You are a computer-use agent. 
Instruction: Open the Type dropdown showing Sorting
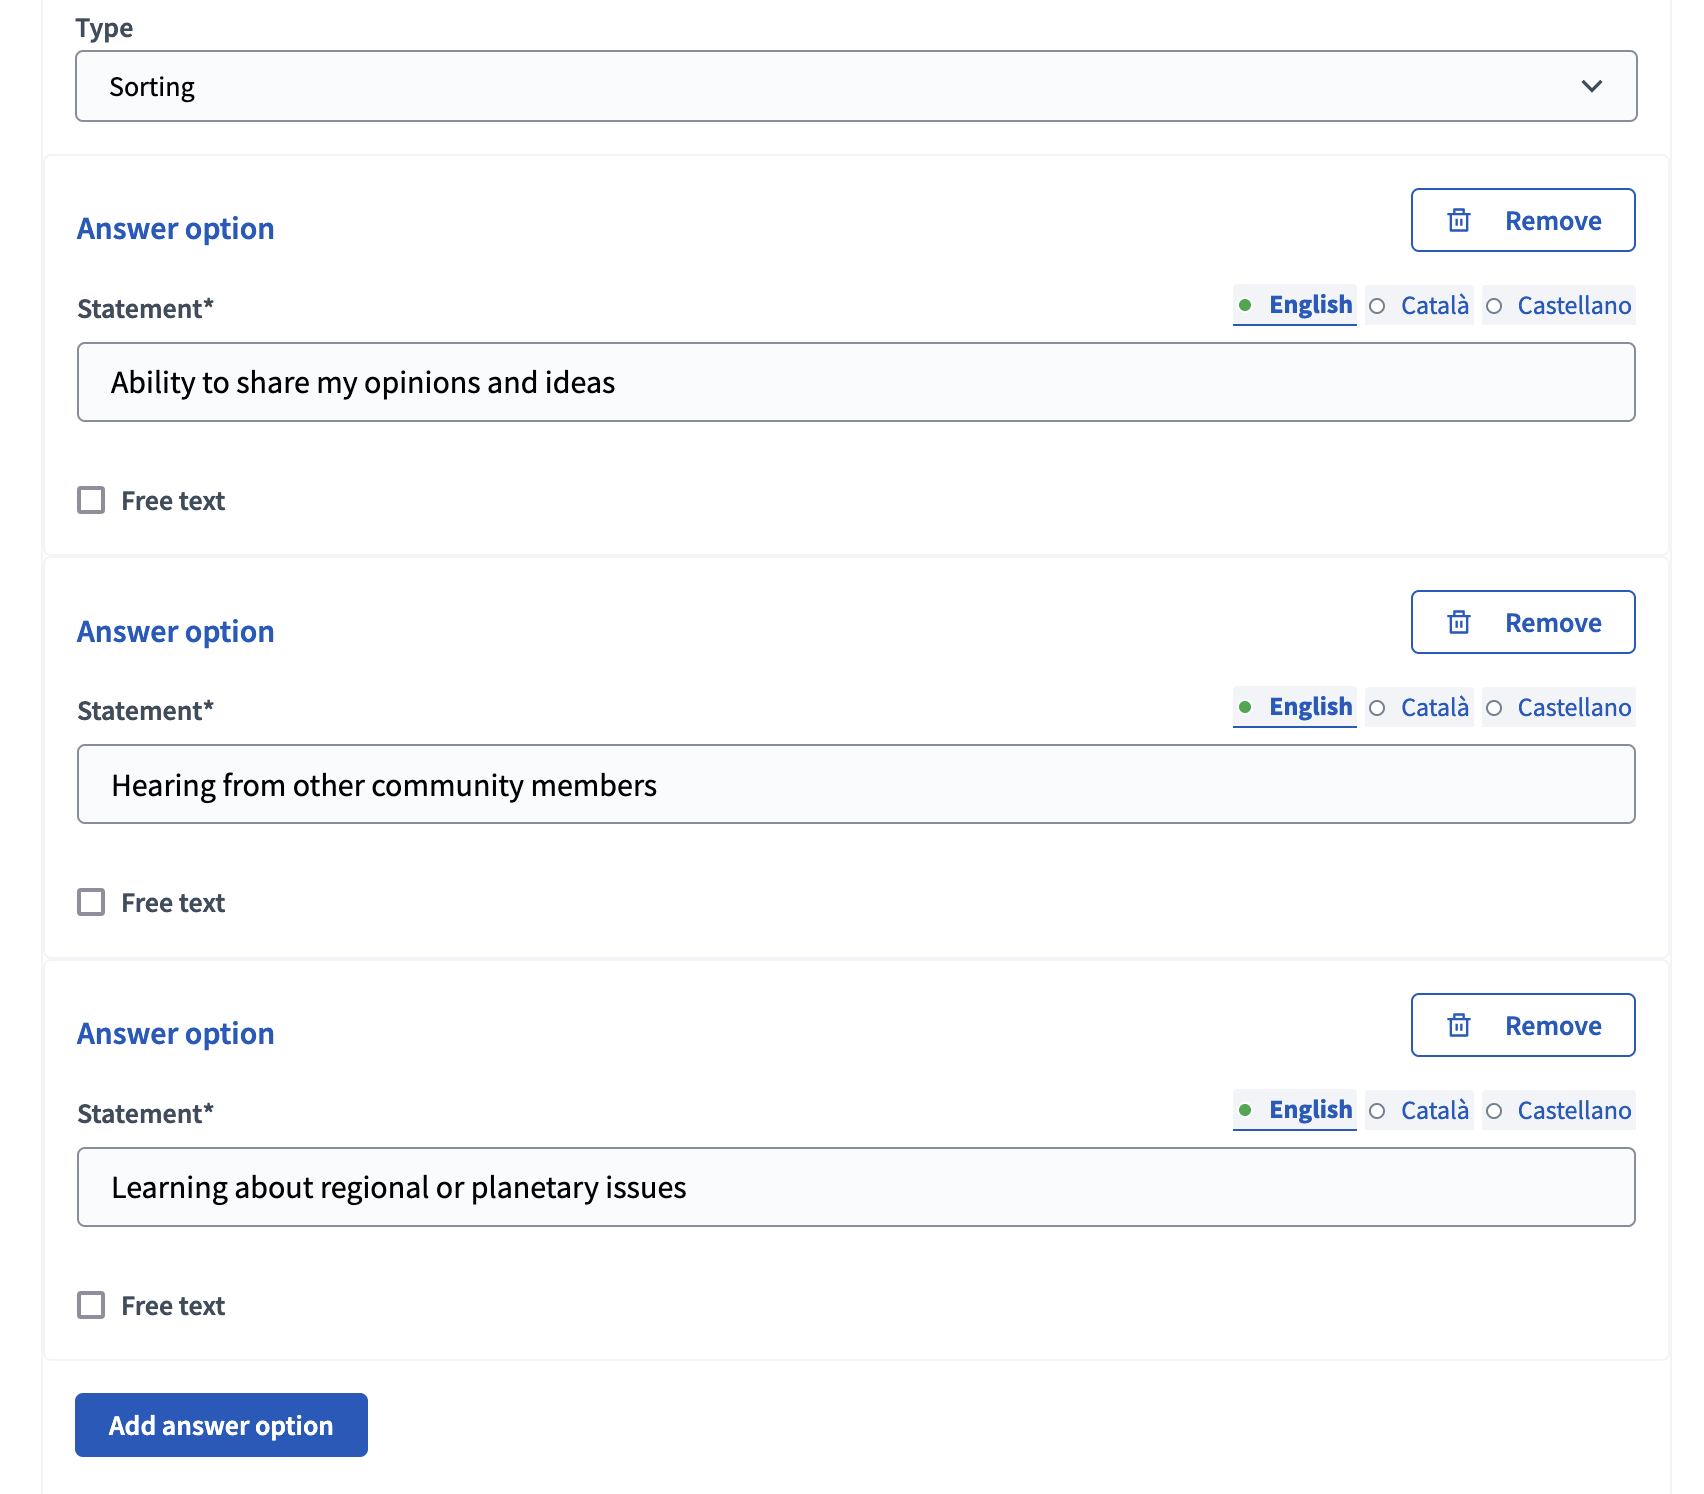coord(855,86)
